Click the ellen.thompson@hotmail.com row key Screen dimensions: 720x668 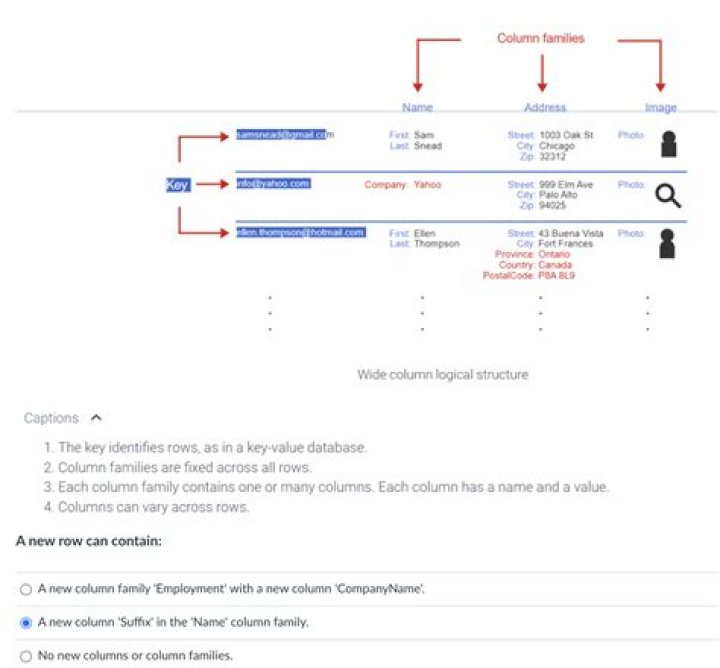(301, 232)
